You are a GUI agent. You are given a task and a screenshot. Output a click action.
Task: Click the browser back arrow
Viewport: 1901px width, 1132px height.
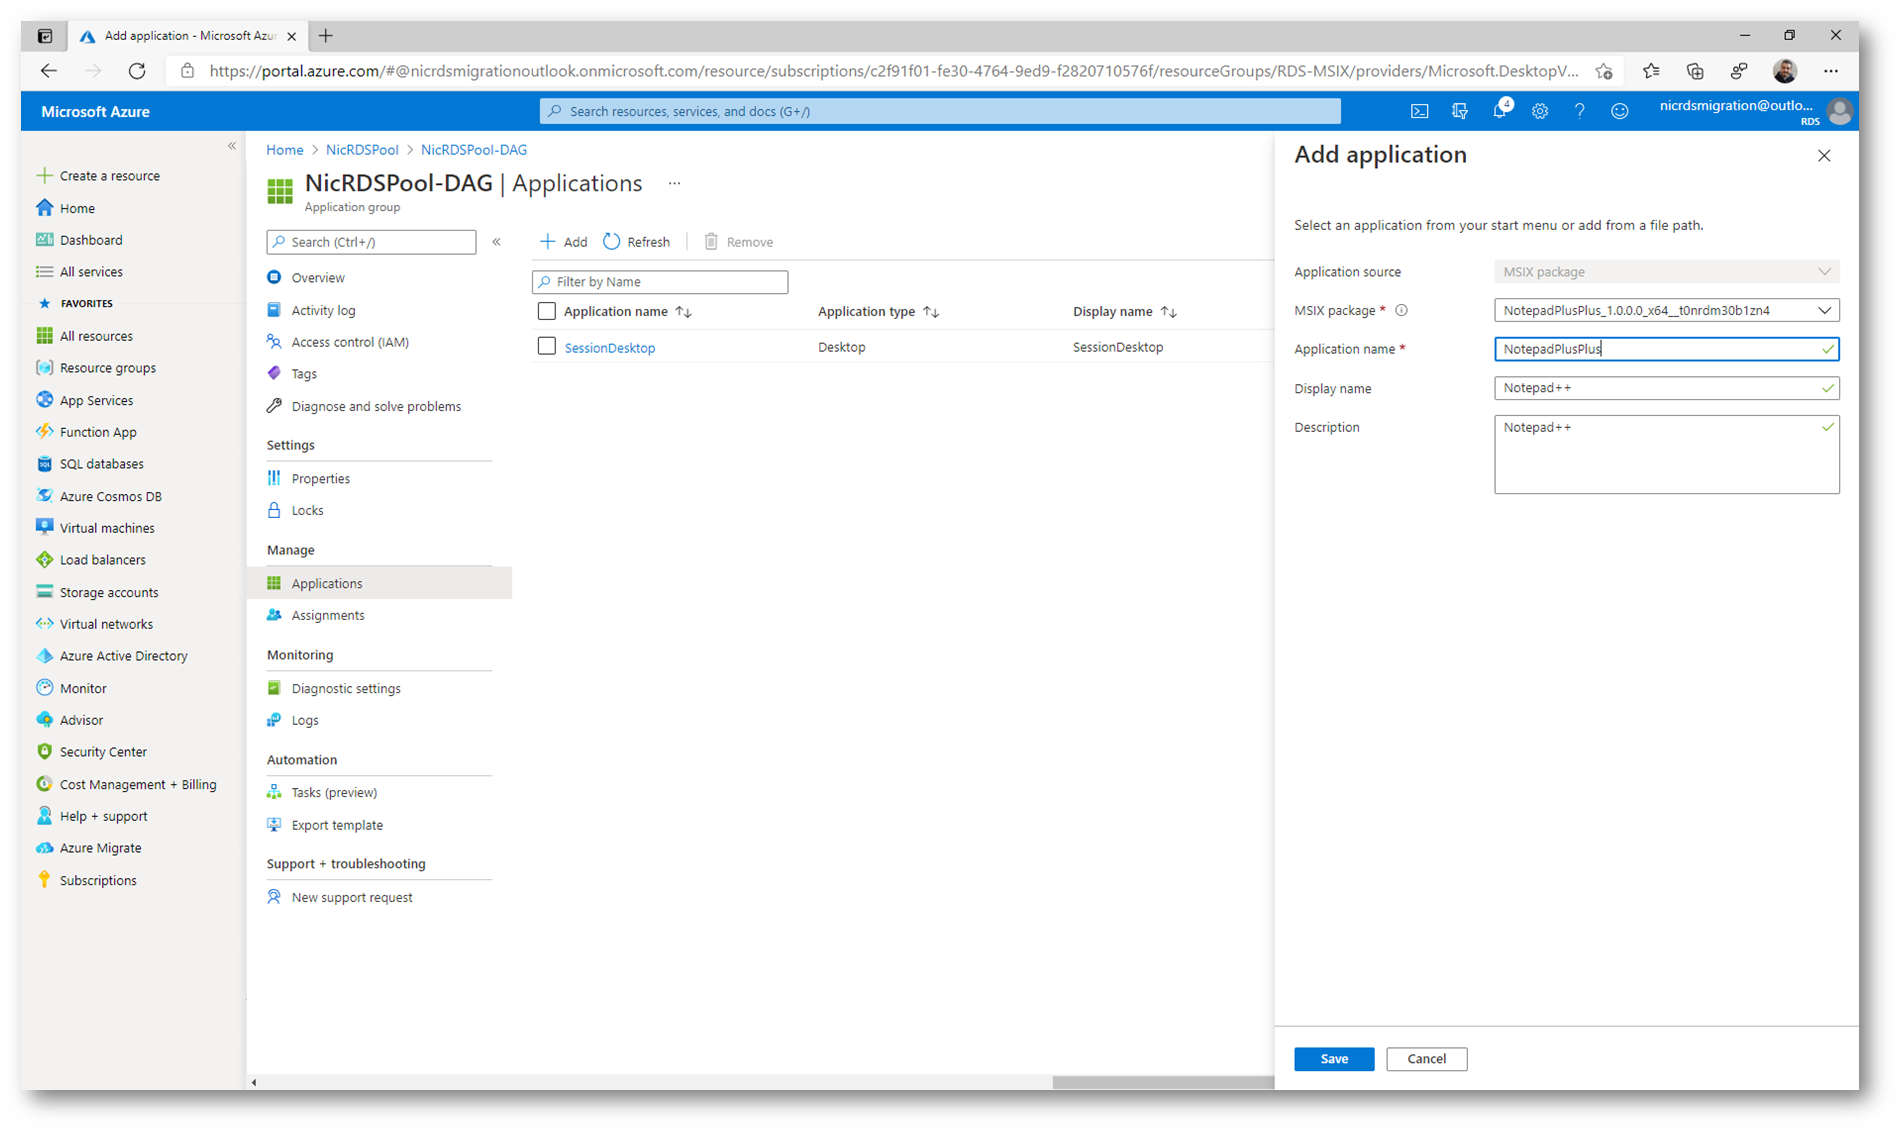pos(48,71)
